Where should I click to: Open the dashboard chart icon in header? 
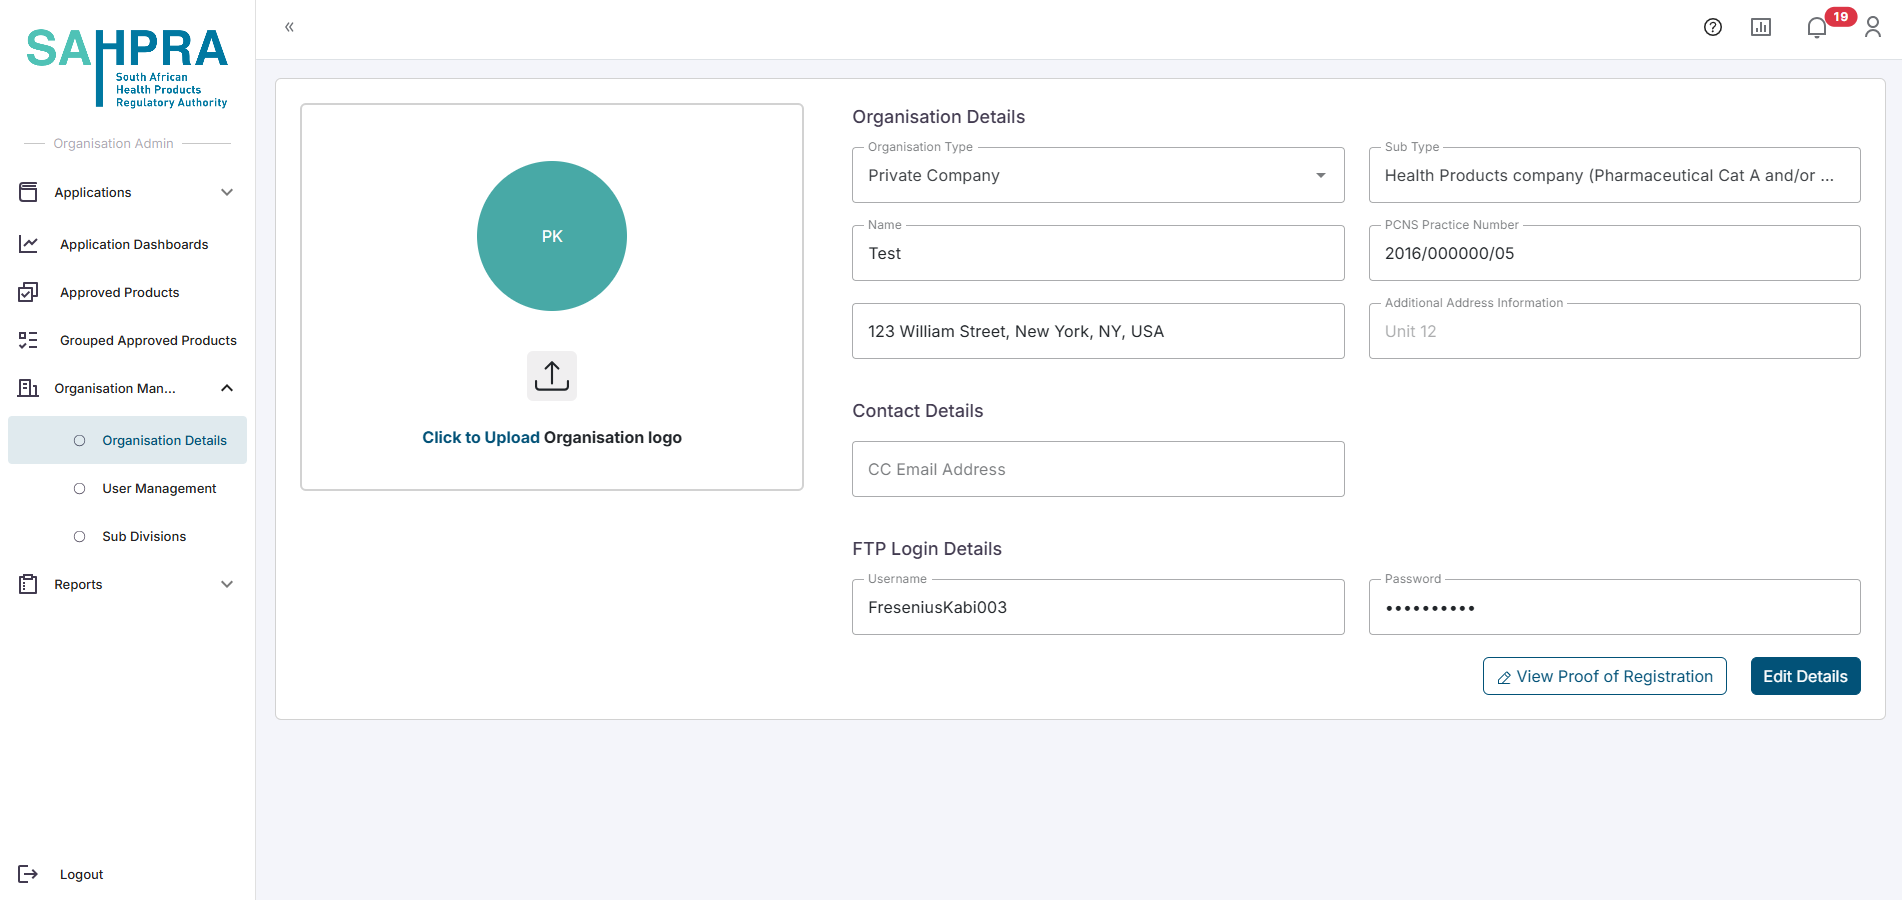click(1761, 27)
